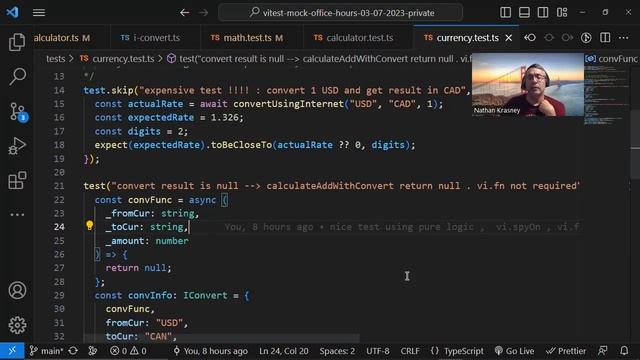Click the Nathan Krasney webcam thumbnail

528,85
